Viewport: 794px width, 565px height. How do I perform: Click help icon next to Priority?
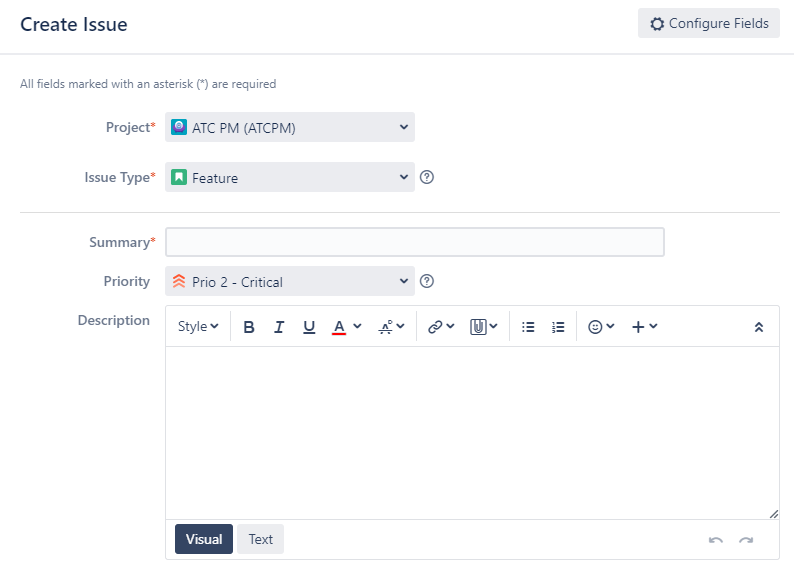[x=427, y=281]
